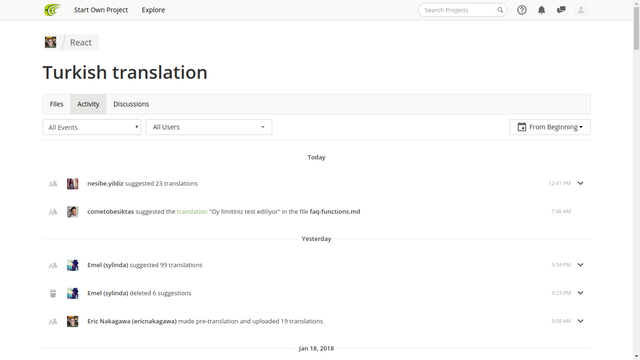The image size is (640, 360).
Task: Select the Activity tab
Action: (88, 104)
